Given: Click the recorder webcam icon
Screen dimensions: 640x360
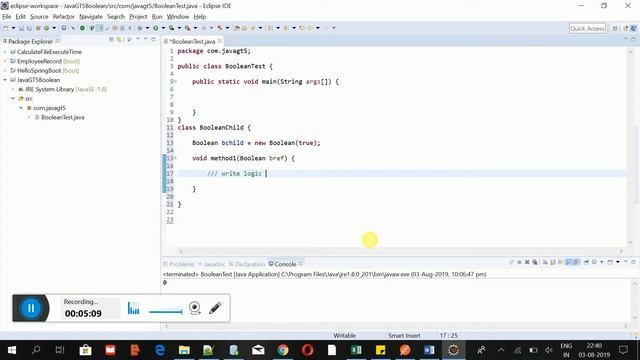Looking at the screenshot, I should (195, 308).
